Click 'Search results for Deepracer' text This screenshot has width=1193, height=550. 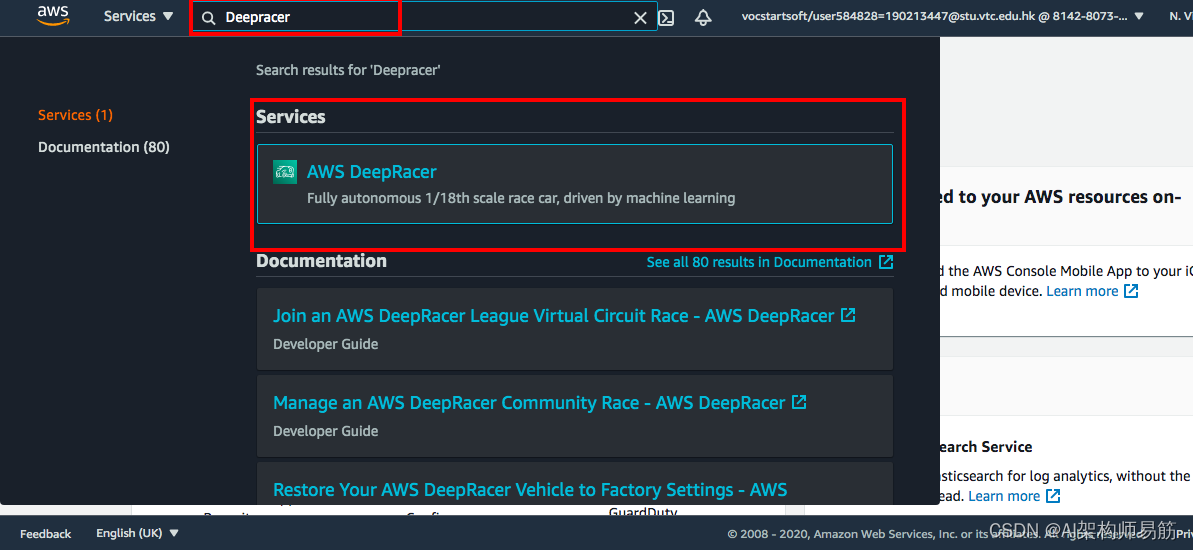point(348,70)
